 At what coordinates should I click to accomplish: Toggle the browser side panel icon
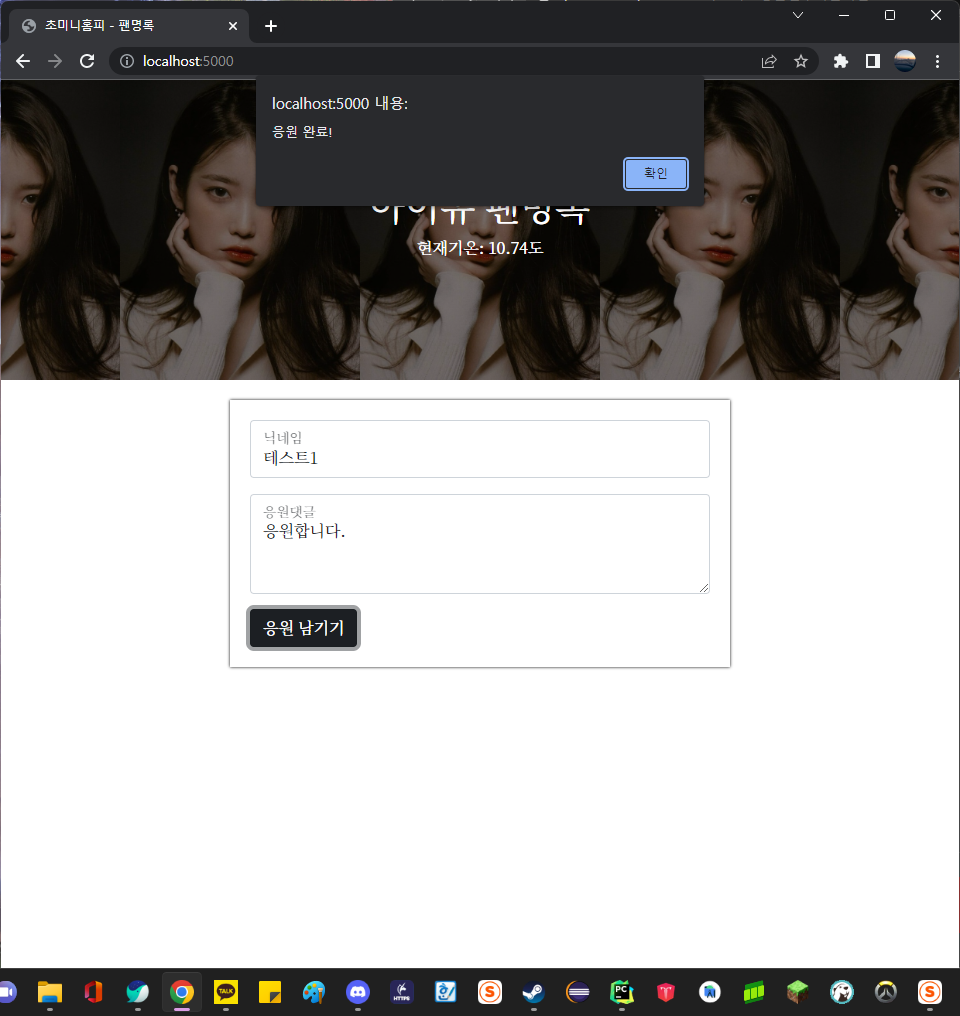[x=873, y=61]
